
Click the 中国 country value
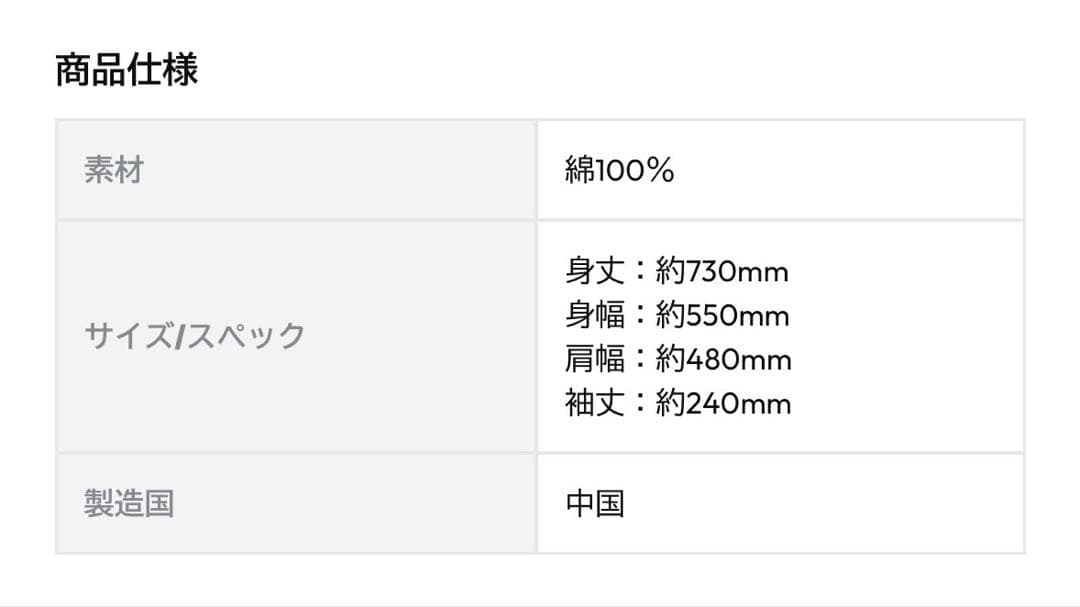point(595,503)
